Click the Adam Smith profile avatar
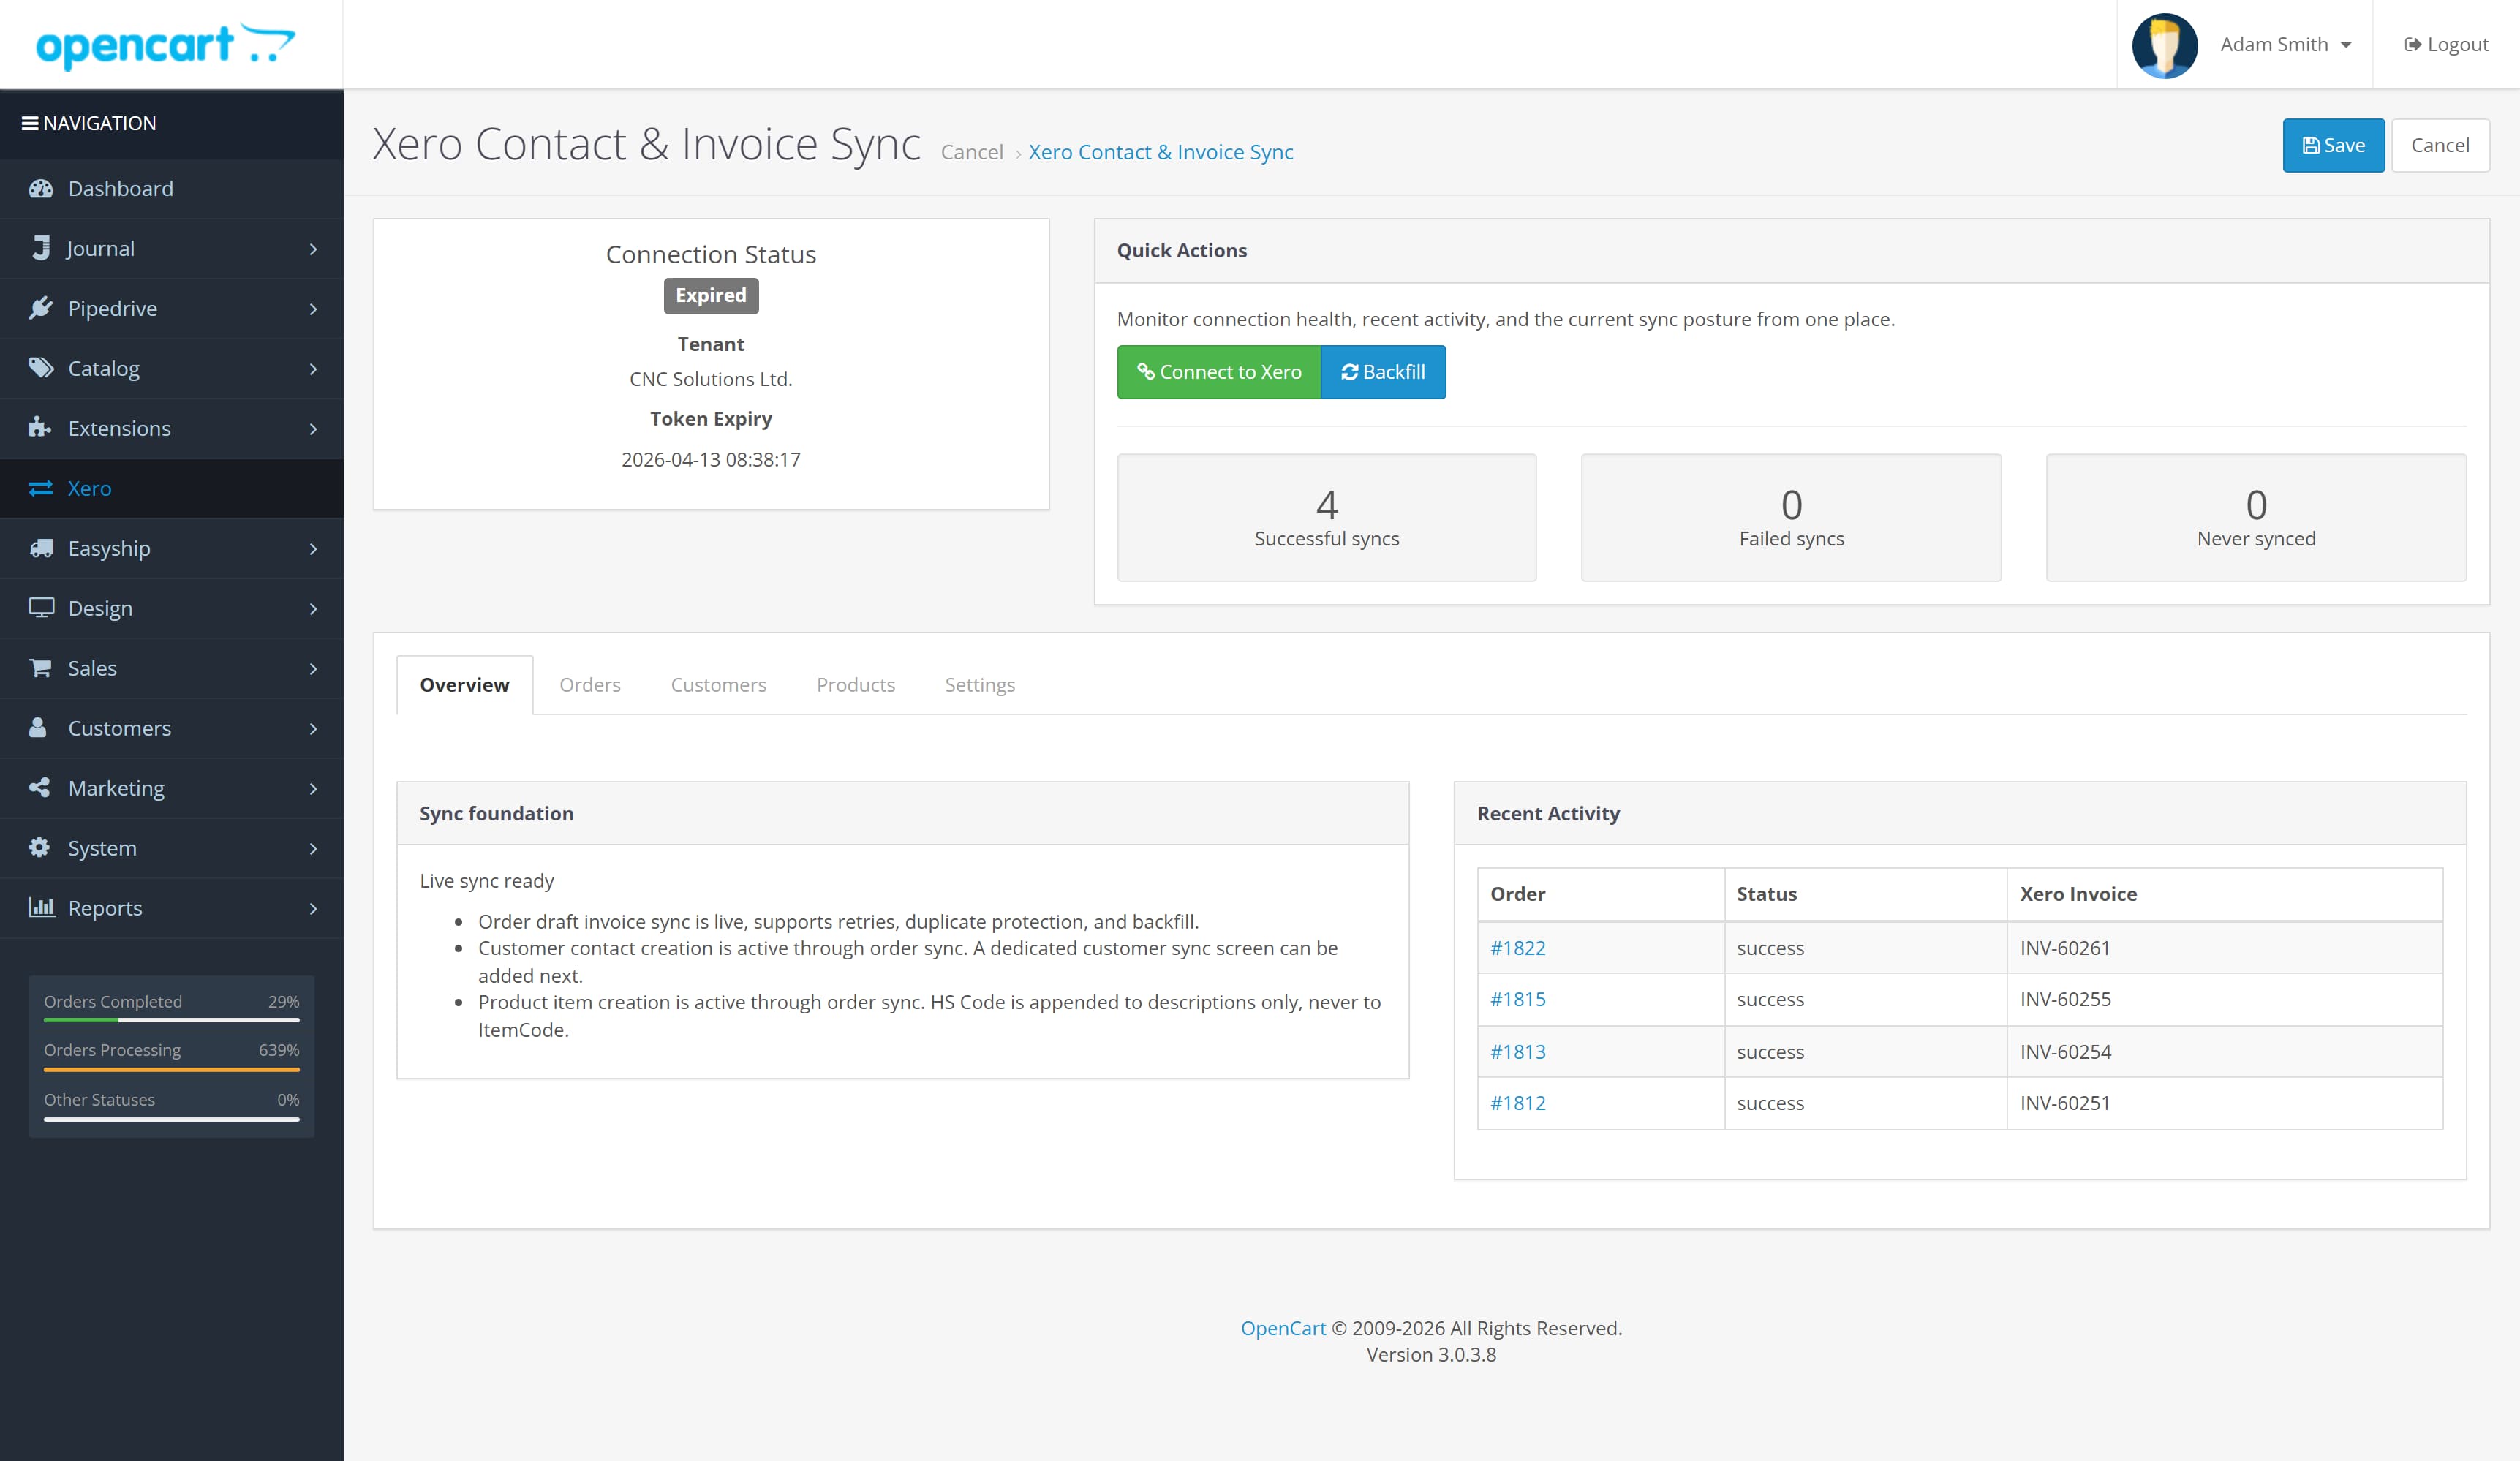The height and width of the screenshot is (1461, 2520). [2164, 45]
